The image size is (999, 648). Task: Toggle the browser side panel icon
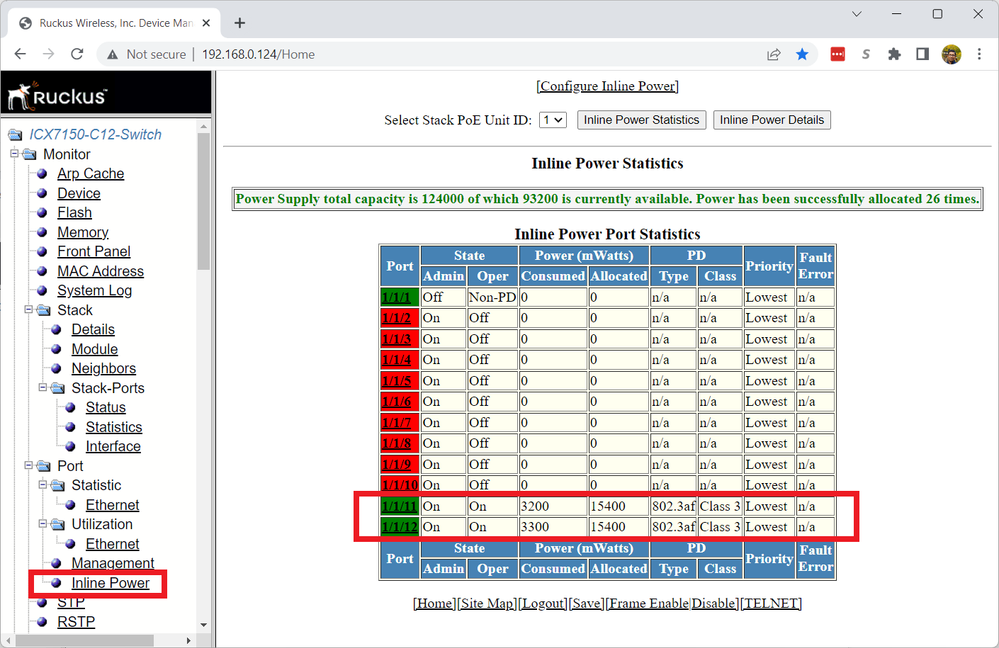coord(922,54)
